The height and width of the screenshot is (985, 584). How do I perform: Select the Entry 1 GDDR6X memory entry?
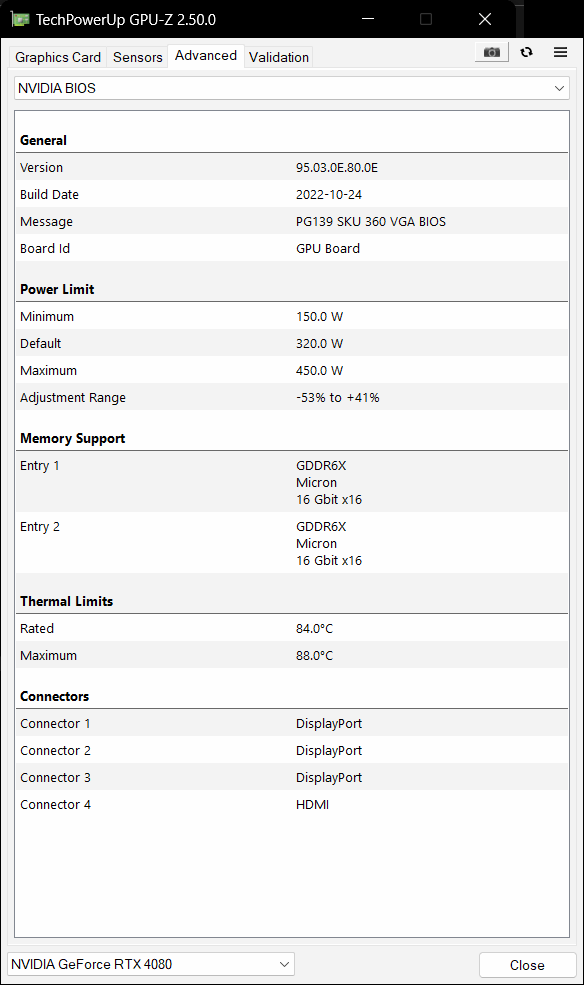[292, 482]
